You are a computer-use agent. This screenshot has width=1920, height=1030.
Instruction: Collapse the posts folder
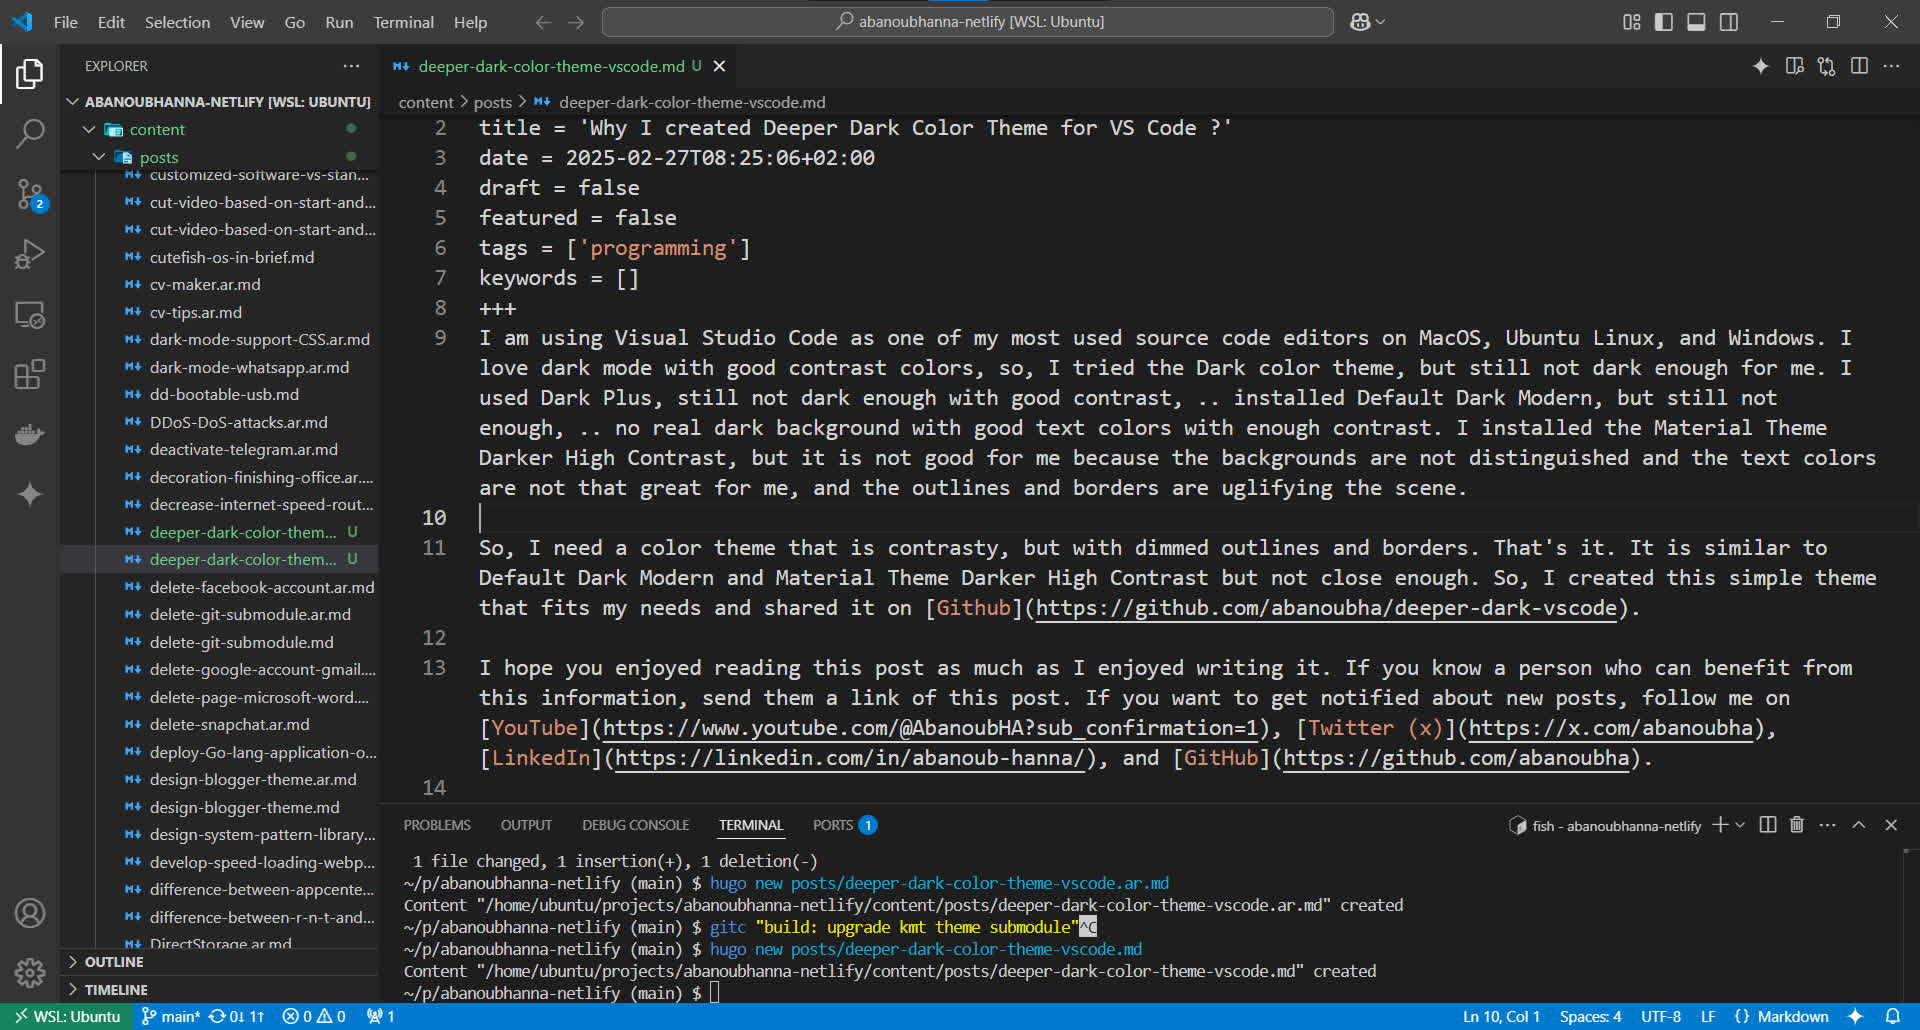tap(99, 157)
